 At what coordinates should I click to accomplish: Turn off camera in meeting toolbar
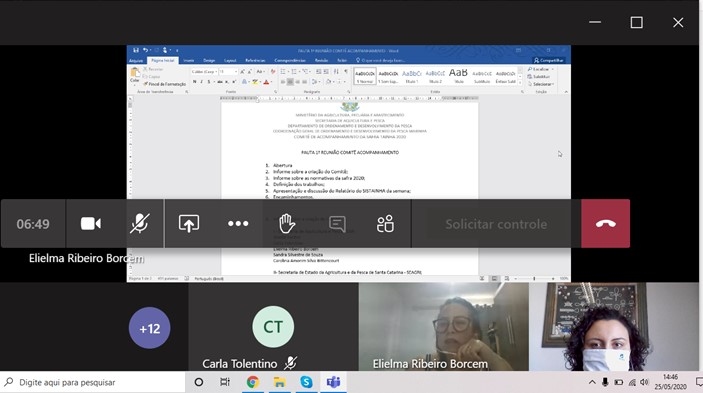click(91, 224)
